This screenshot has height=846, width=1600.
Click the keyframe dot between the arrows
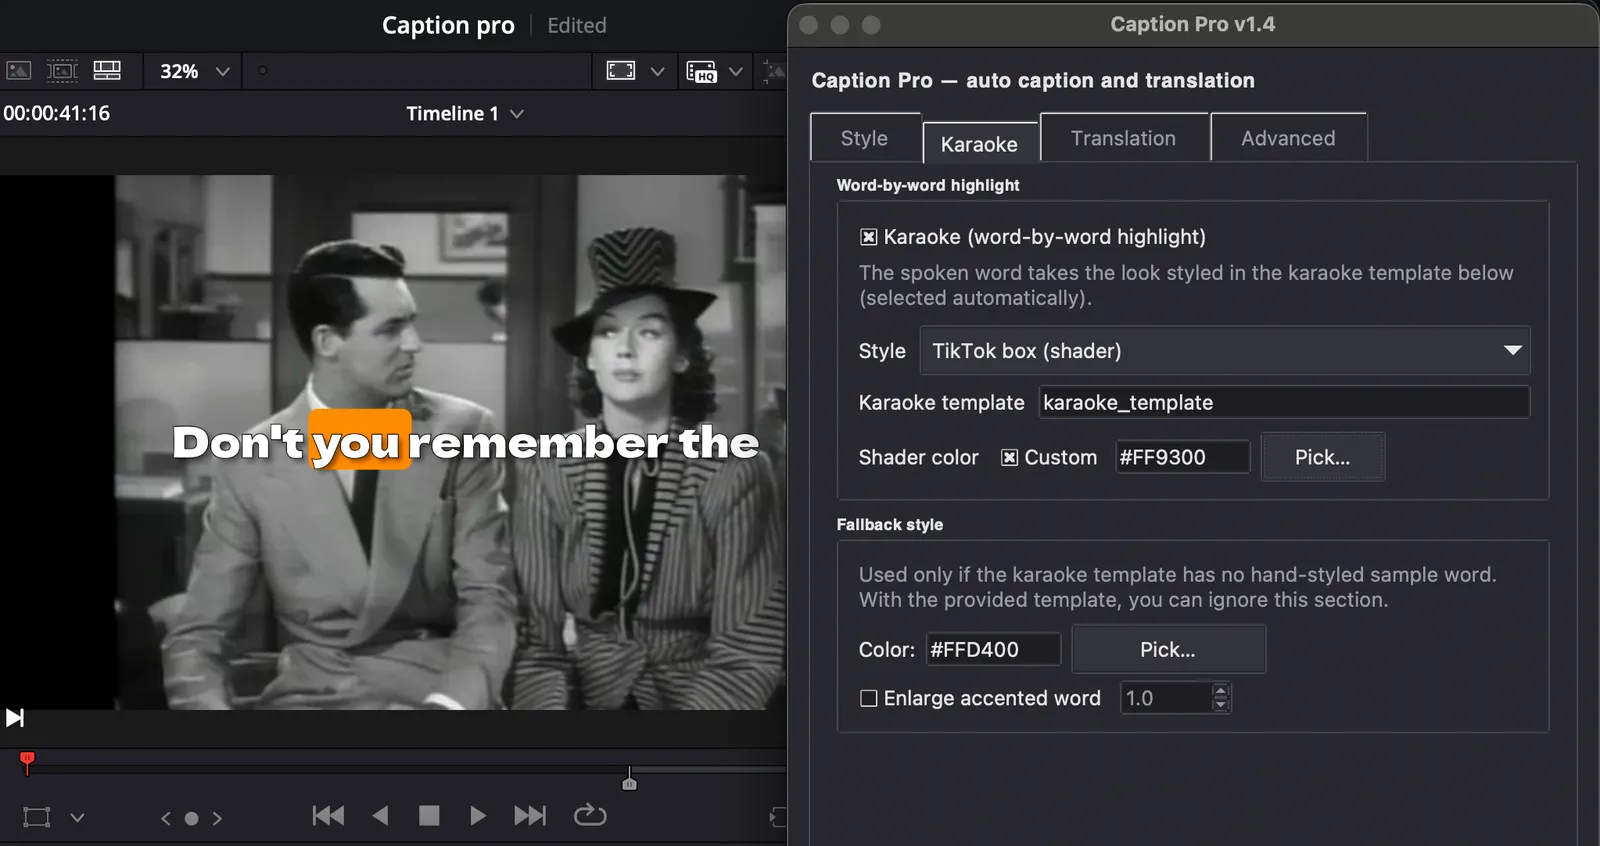pyautogui.click(x=191, y=818)
